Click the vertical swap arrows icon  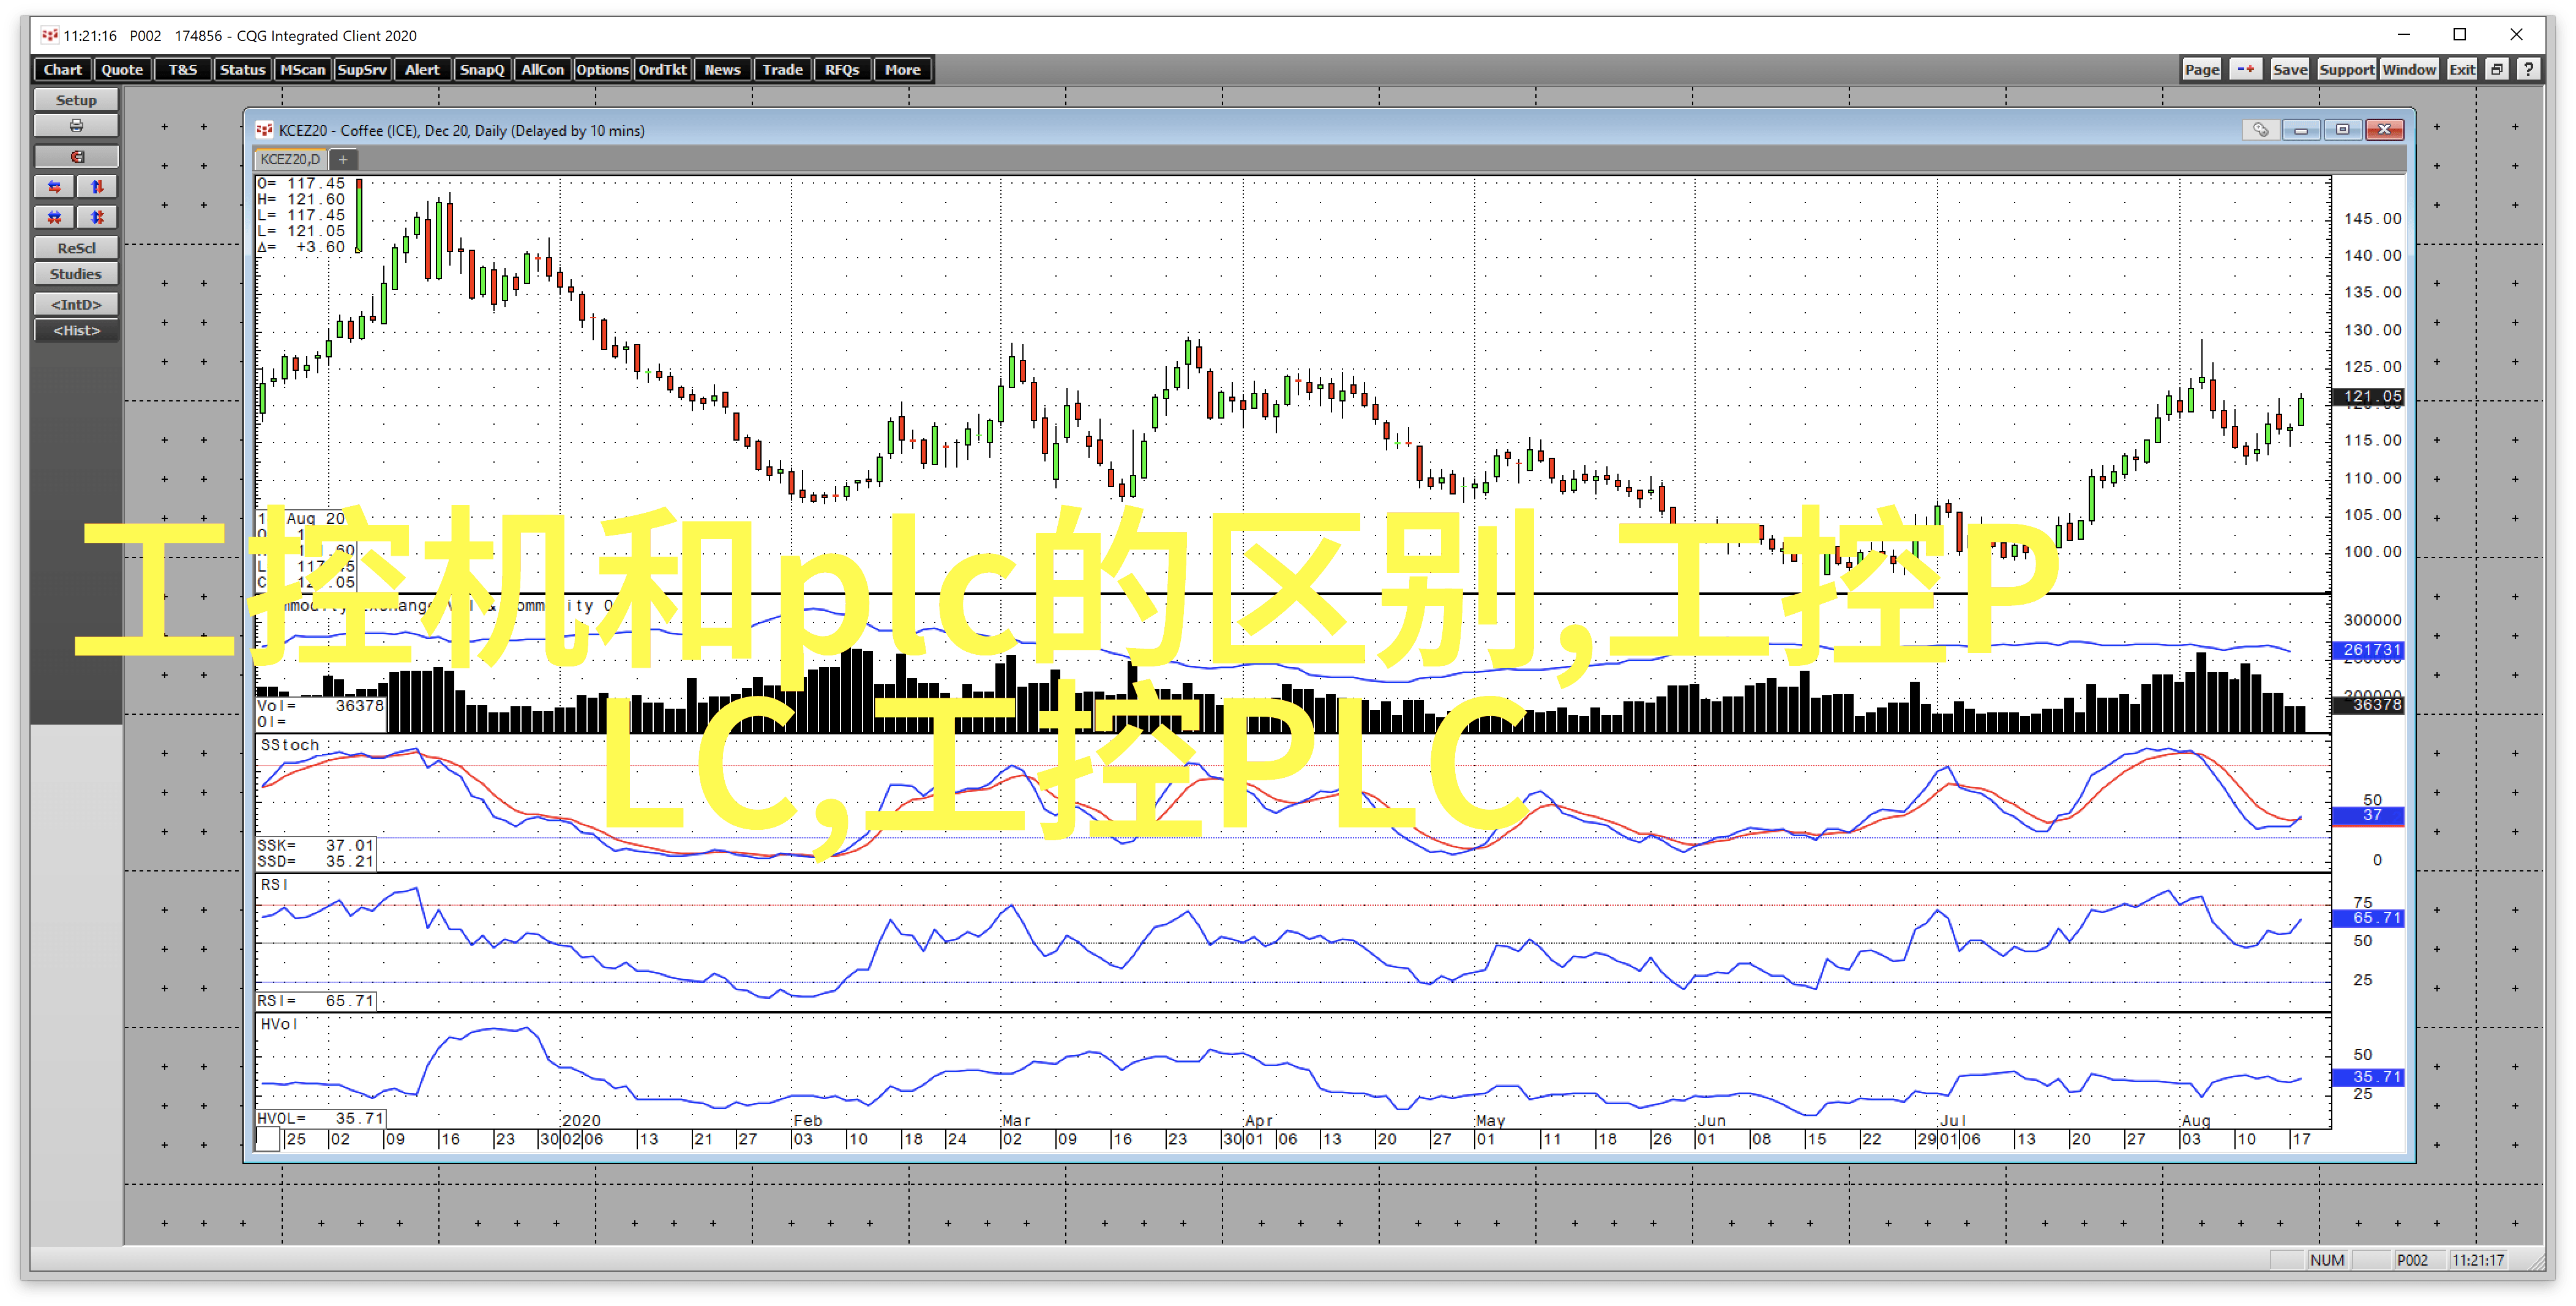97,187
